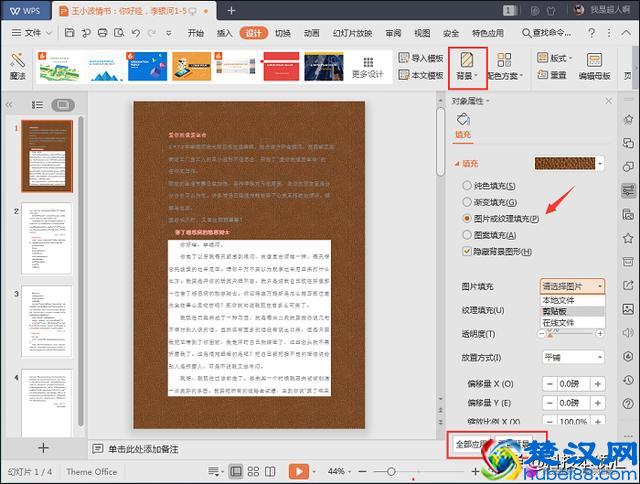
Task: Click the print icon in quick toolbar
Action: pos(102,33)
